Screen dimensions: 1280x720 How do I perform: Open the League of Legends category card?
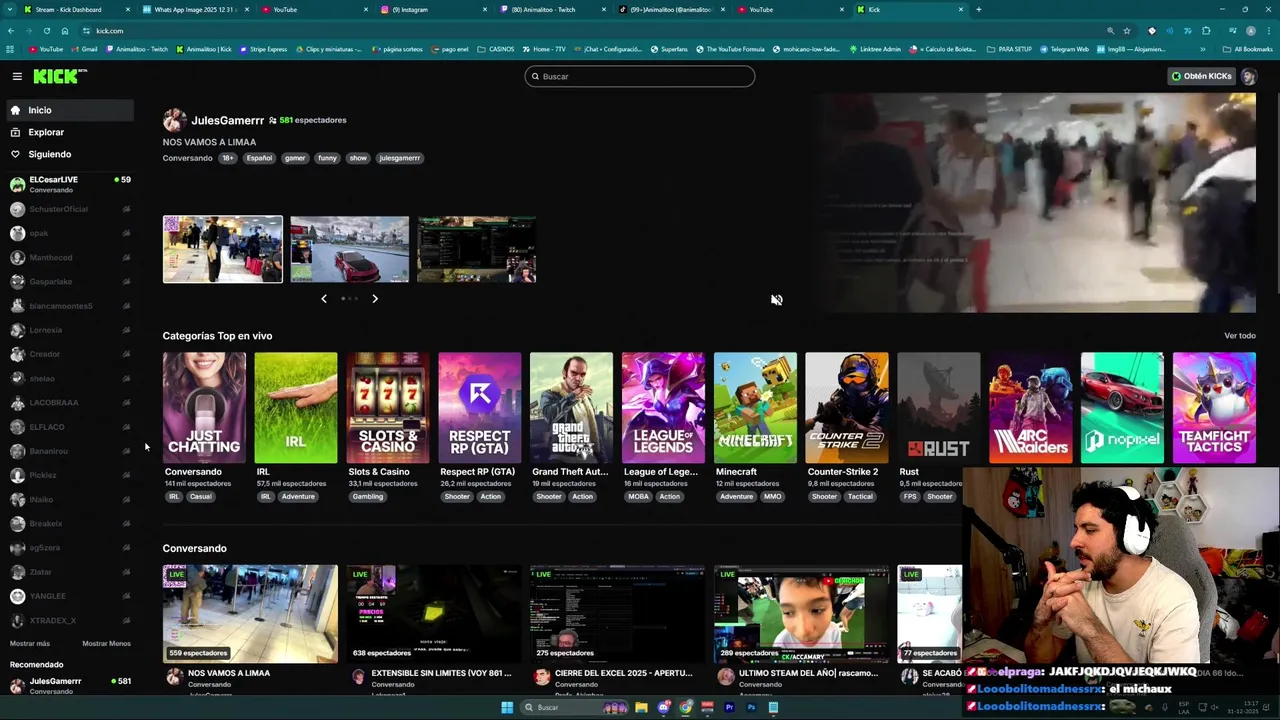tap(663, 408)
